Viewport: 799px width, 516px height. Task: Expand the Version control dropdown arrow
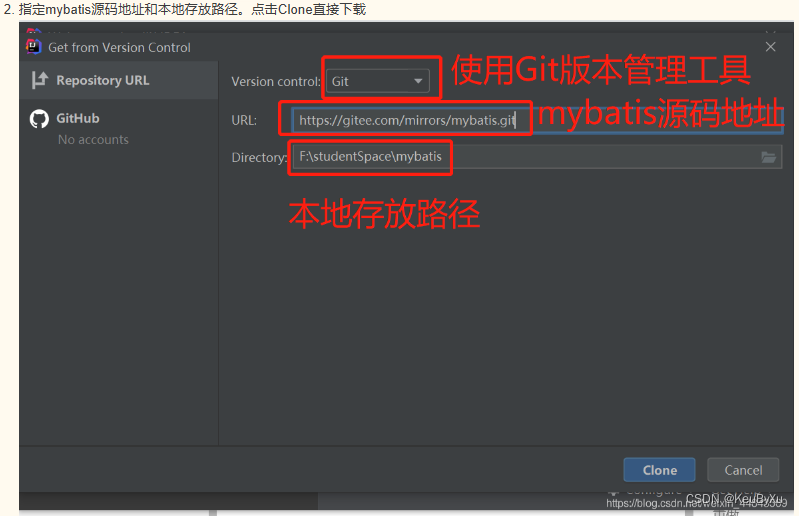coord(418,81)
